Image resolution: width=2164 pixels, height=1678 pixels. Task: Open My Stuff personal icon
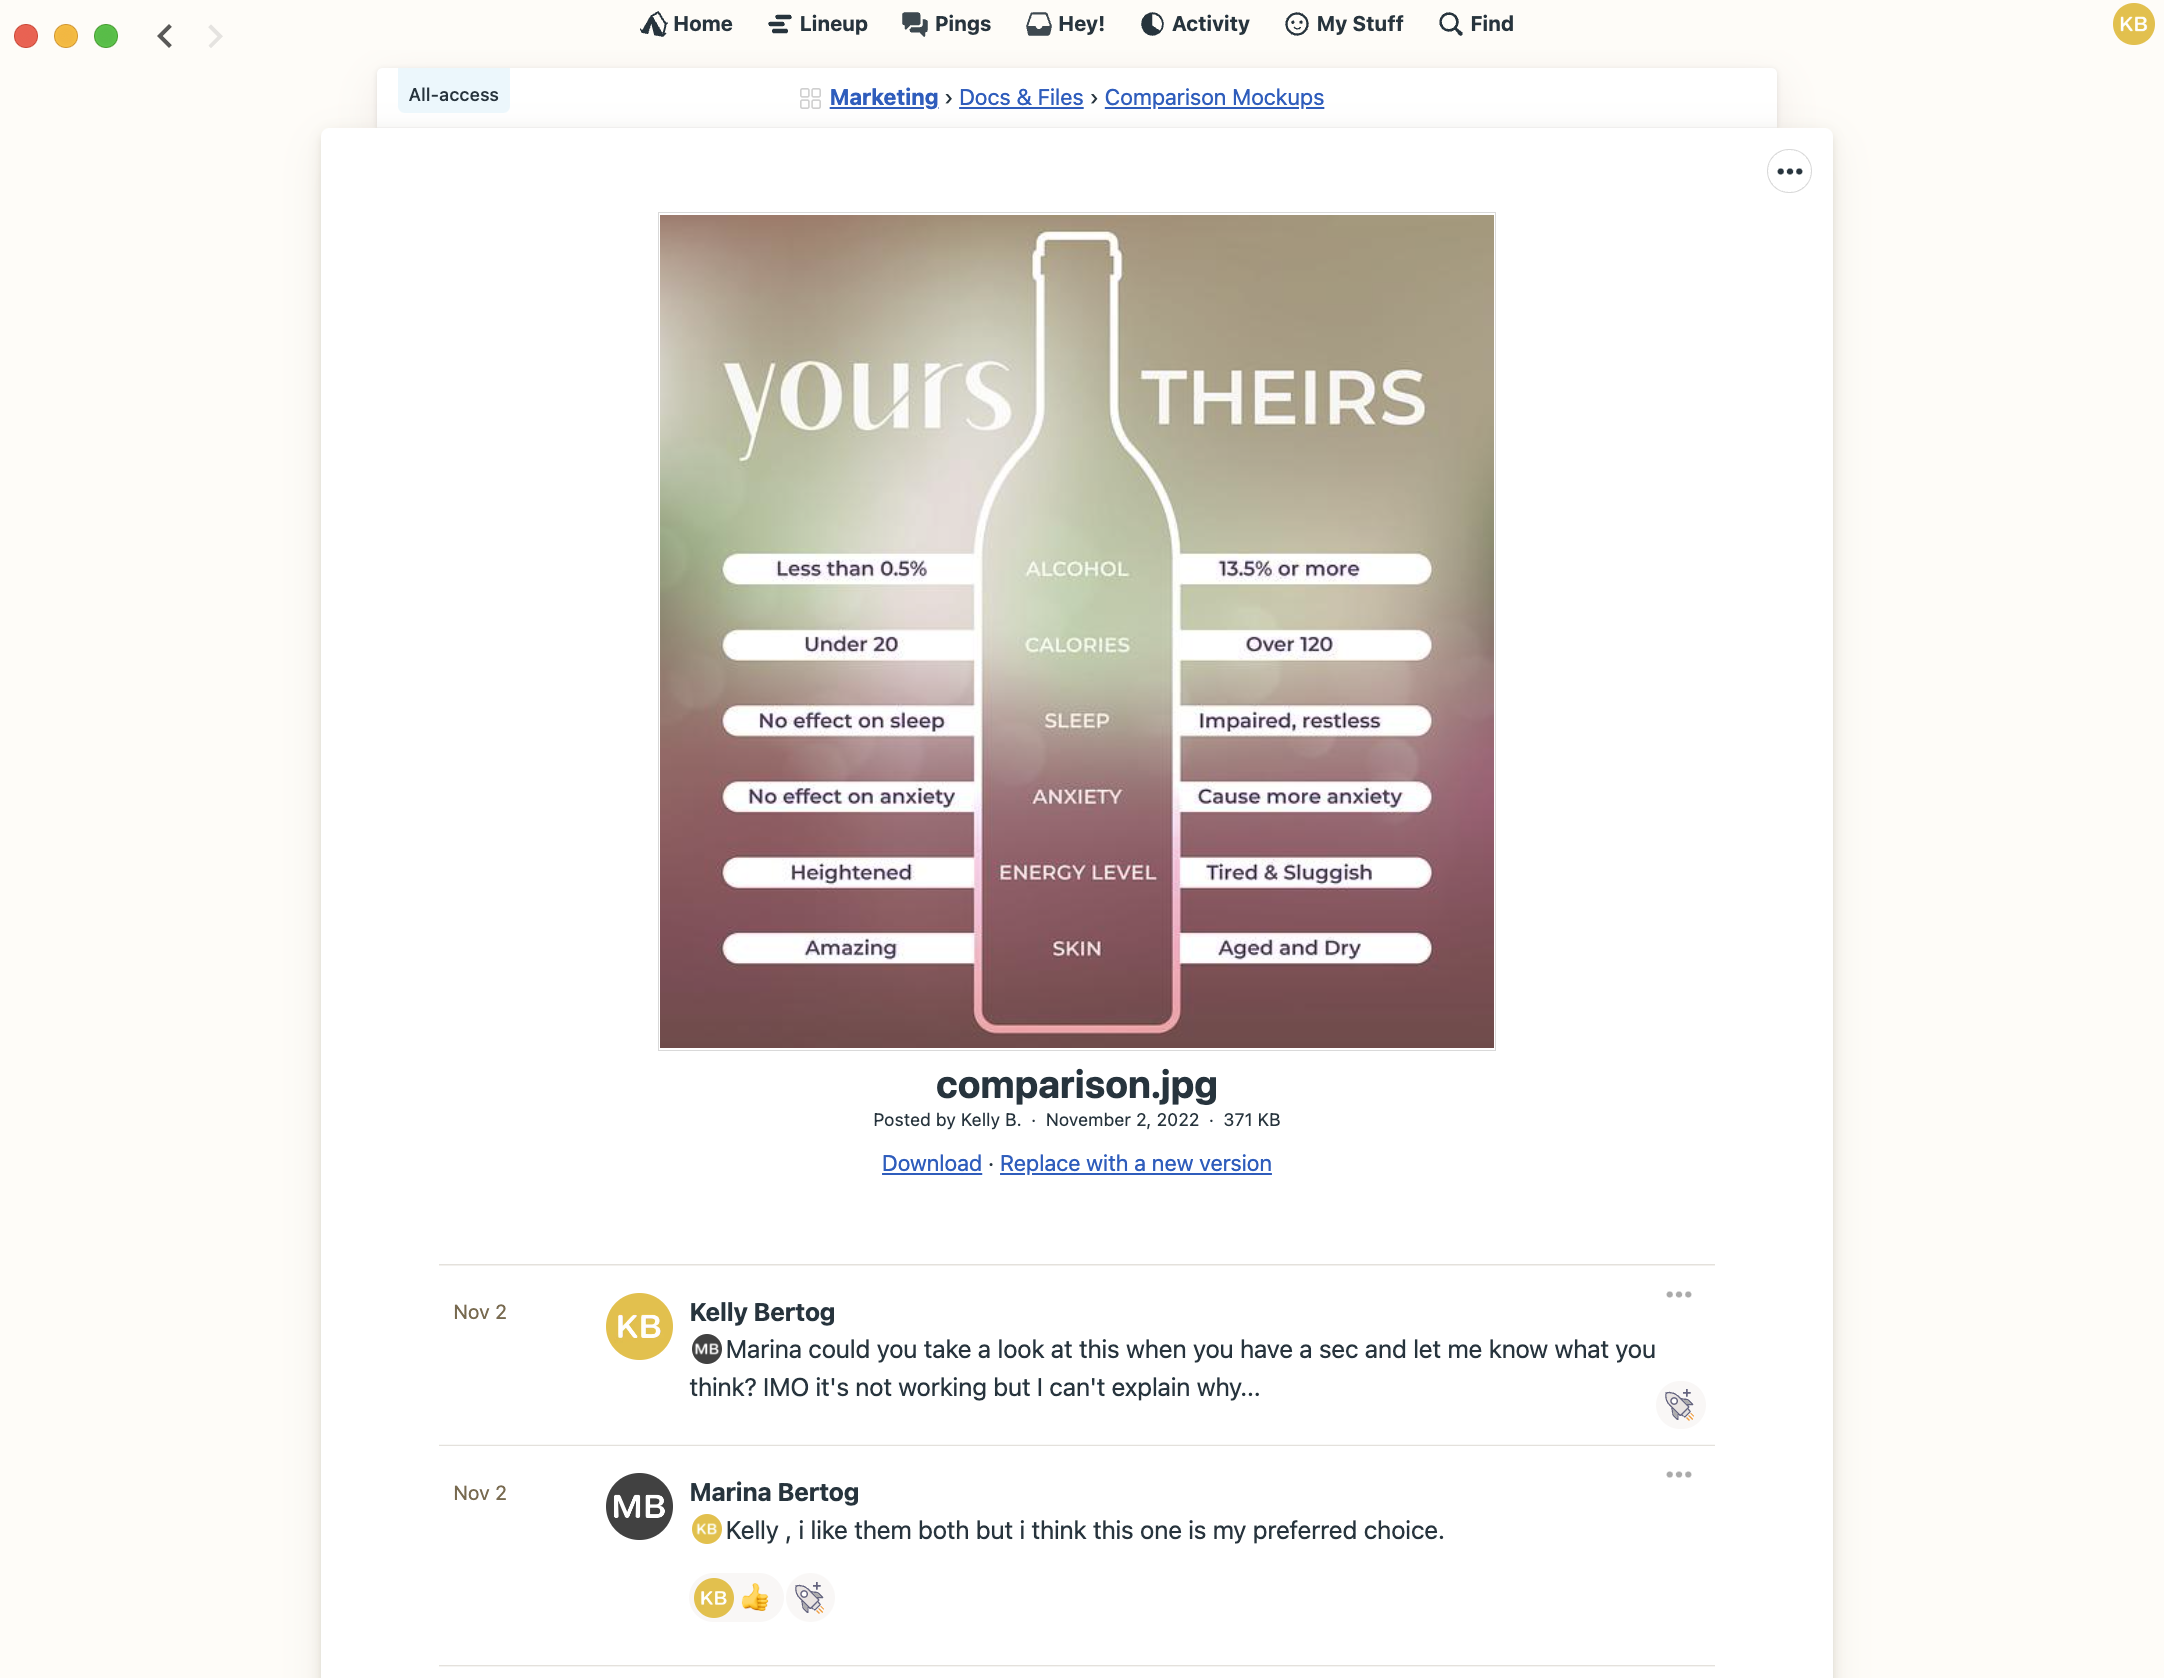1296,23
